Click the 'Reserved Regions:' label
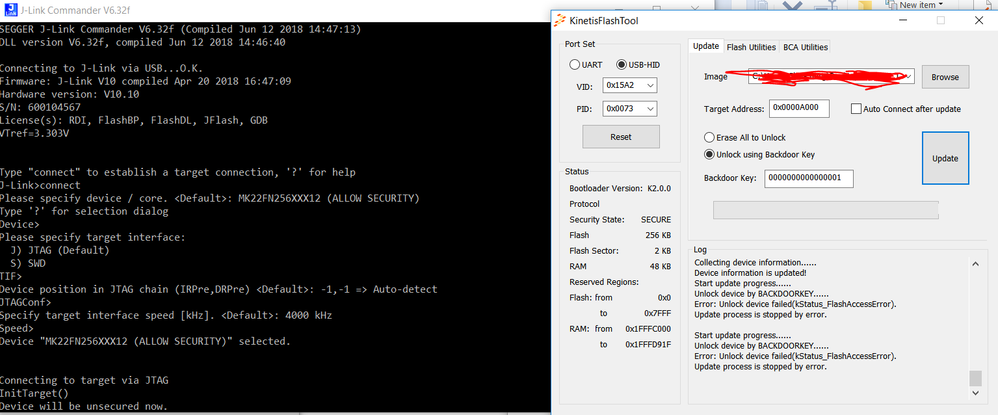 click(x=604, y=281)
